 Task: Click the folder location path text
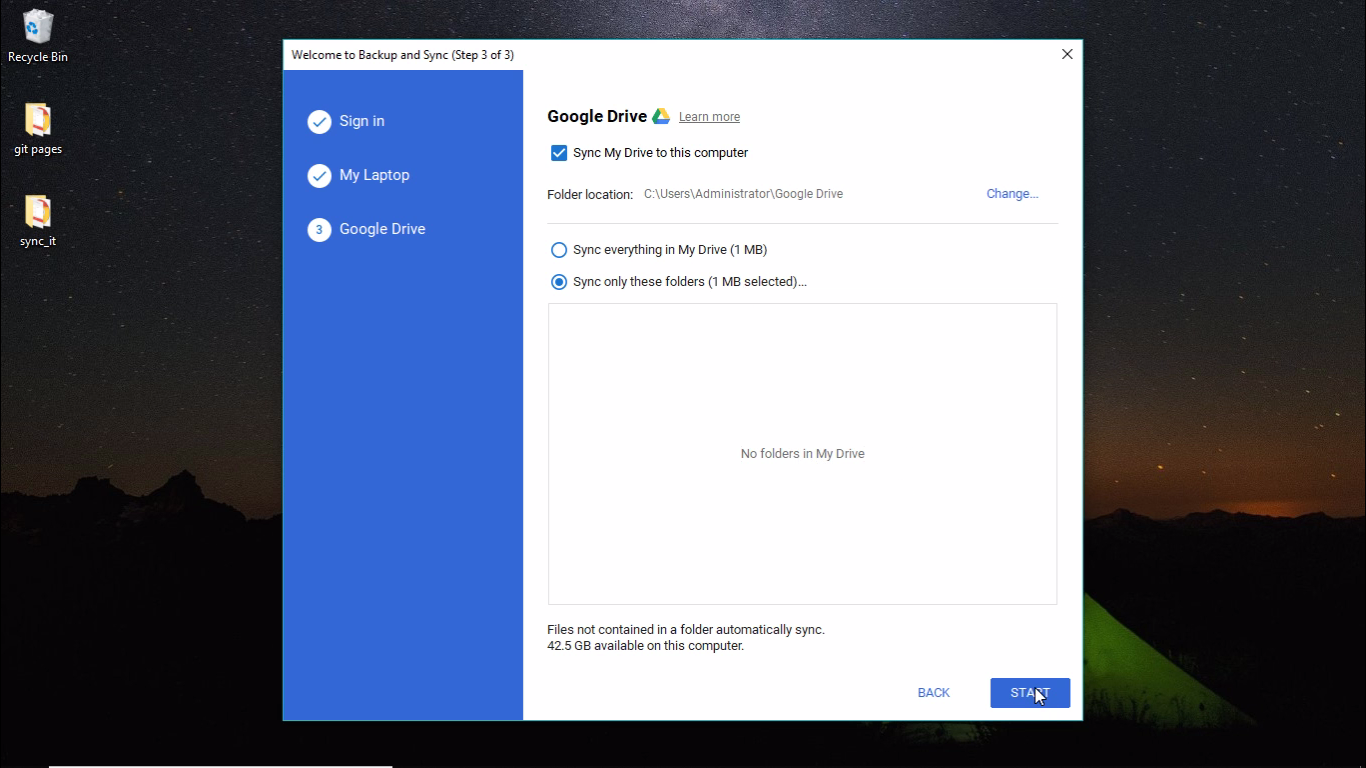coord(743,193)
